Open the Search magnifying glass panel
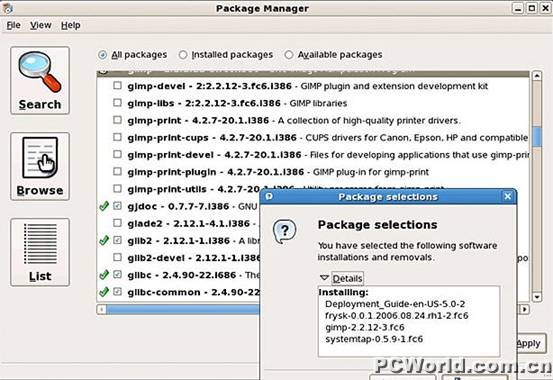The width and height of the screenshot is (553, 380). point(40,80)
